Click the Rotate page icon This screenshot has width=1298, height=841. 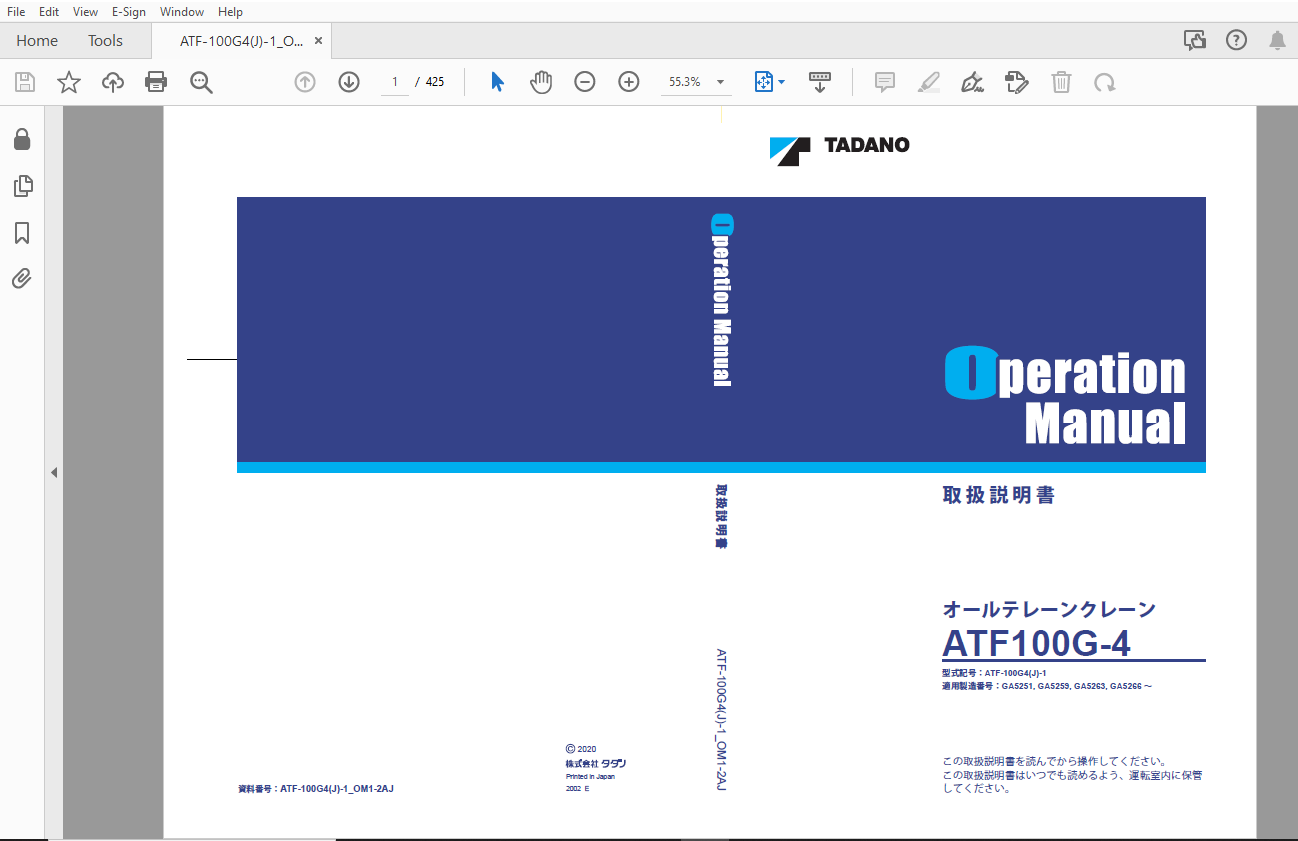[x=1105, y=82]
